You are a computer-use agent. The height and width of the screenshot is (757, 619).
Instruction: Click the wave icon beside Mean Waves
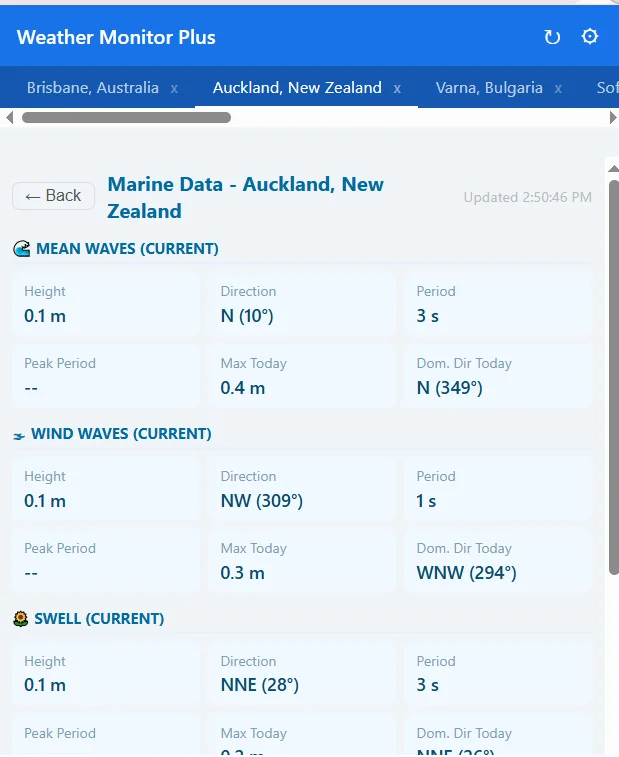(x=21, y=249)
